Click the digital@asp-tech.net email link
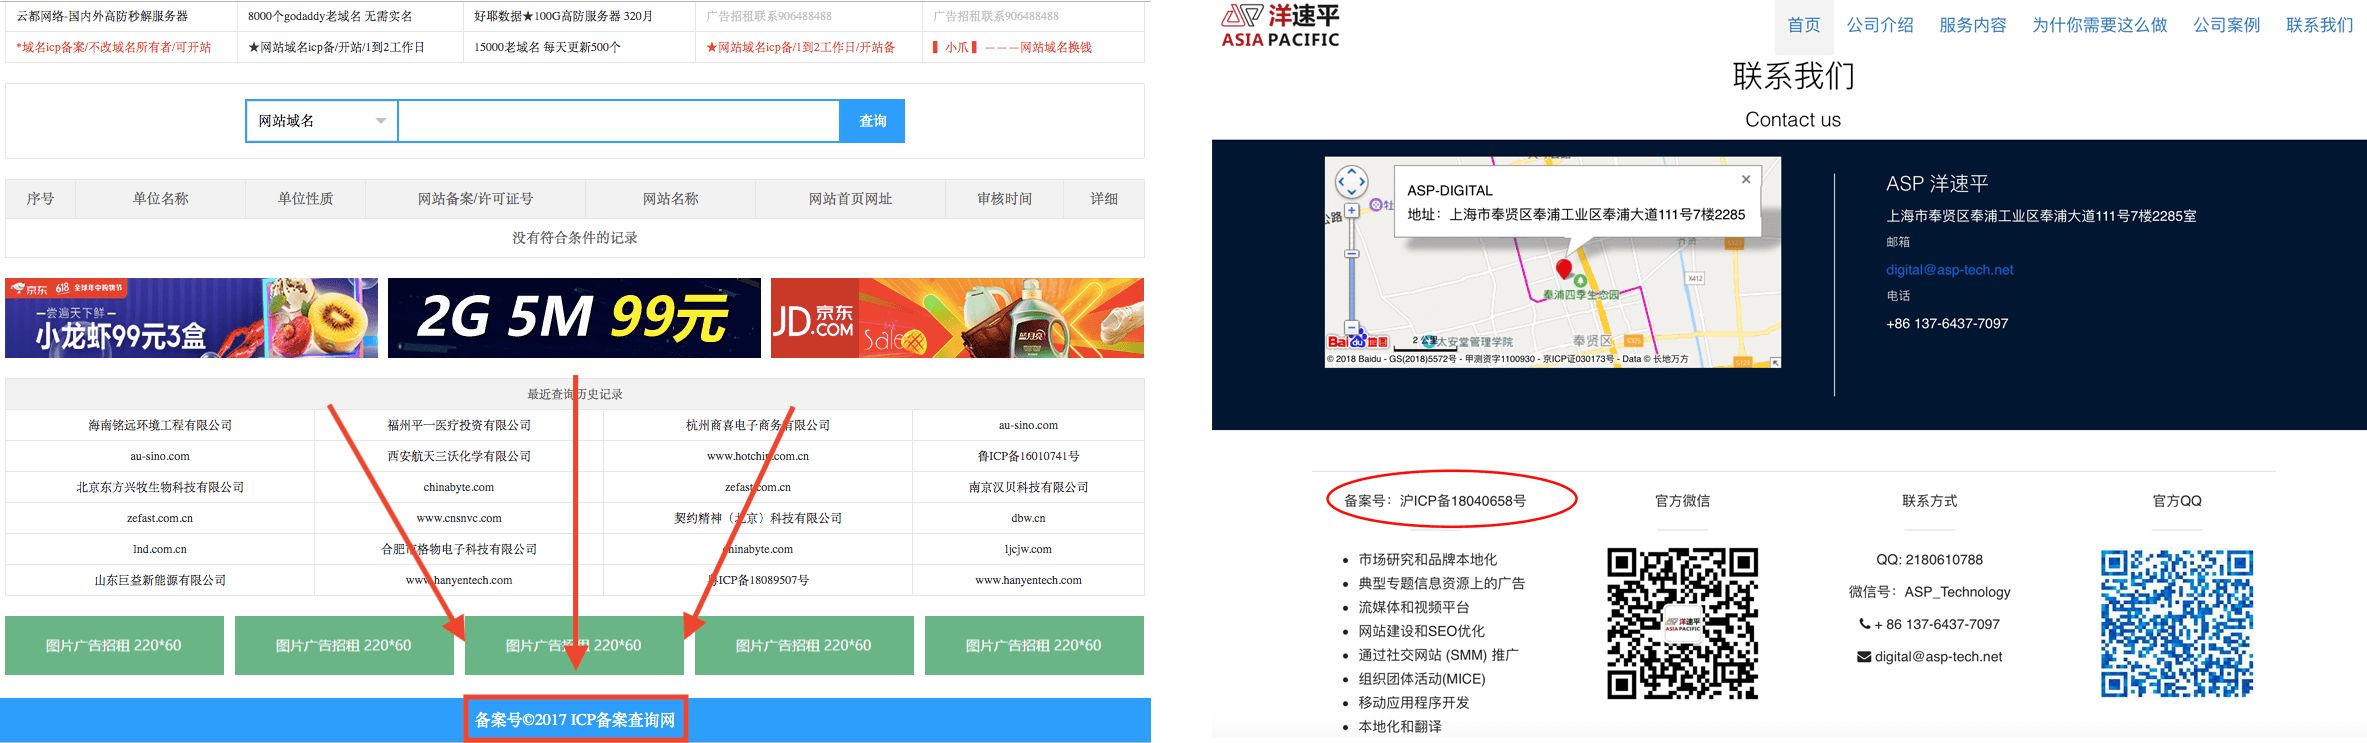This screenshot has height=743, width=2367. (1949, 270)
